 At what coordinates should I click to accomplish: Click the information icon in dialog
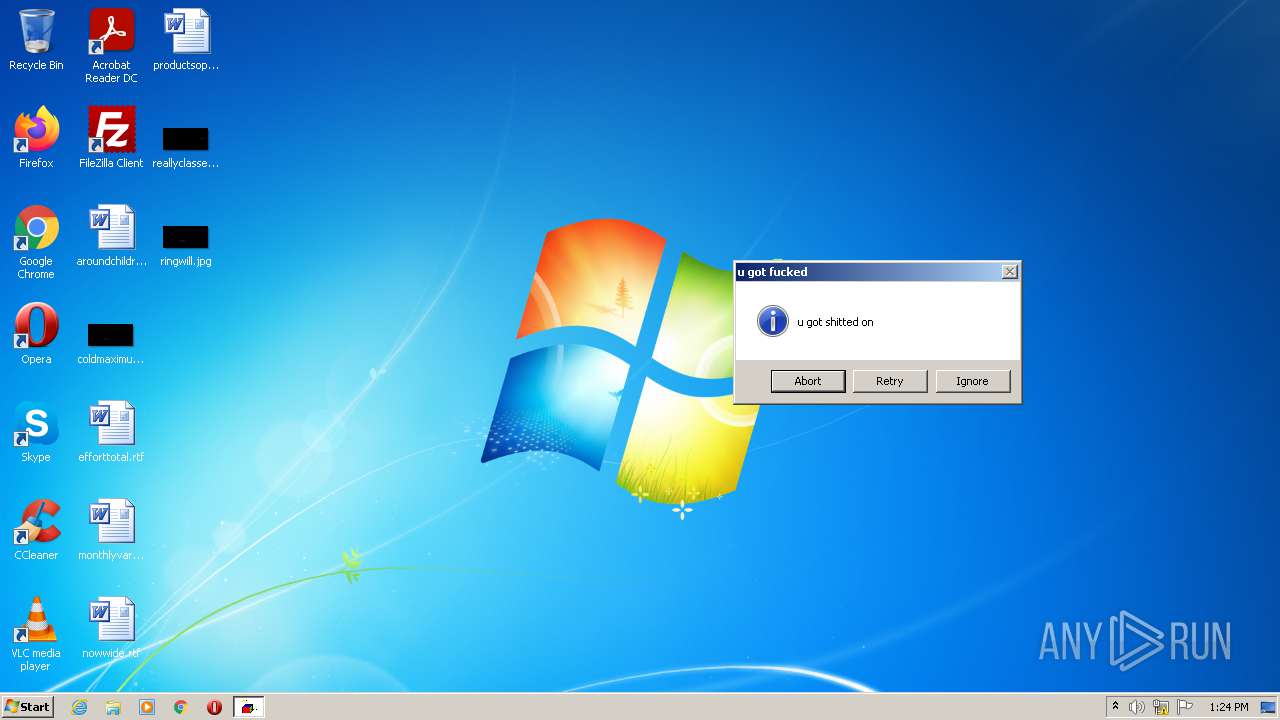coord(773,322)
